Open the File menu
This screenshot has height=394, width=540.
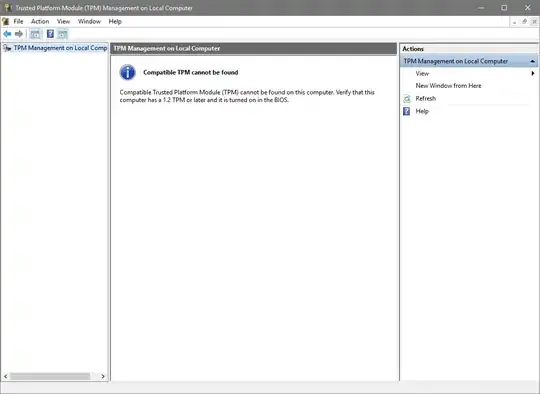click(x=18, y=21)
